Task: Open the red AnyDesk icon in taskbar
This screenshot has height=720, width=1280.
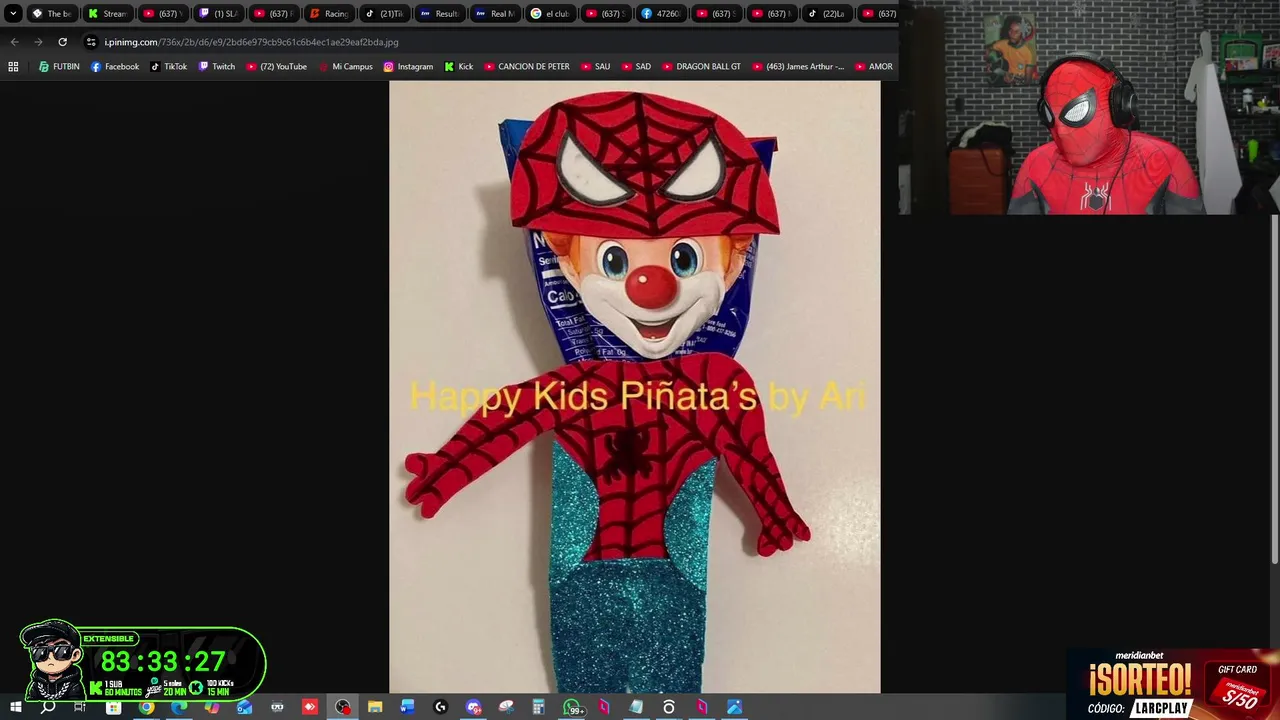Action: [x=310, y=707]
